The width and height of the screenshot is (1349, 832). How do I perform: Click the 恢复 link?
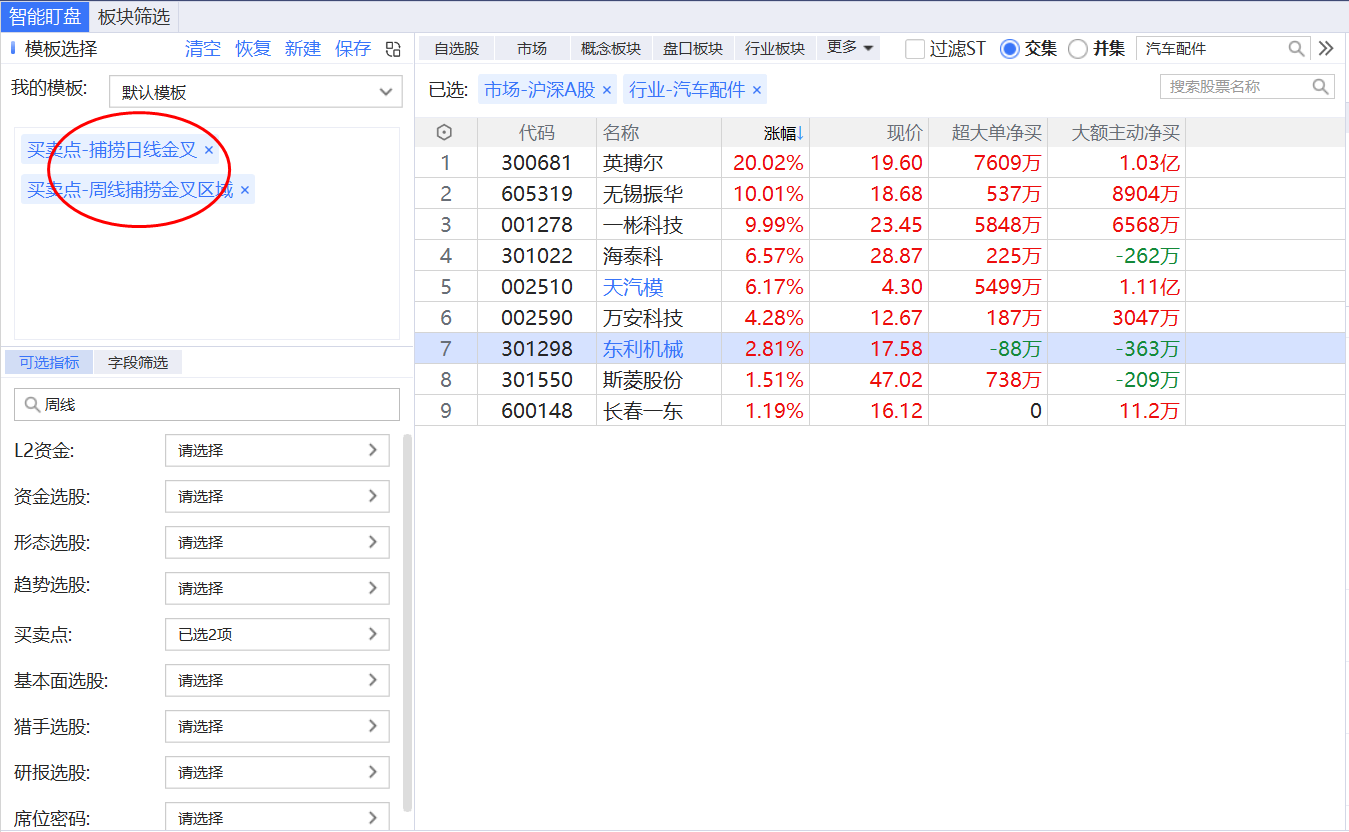253,49
